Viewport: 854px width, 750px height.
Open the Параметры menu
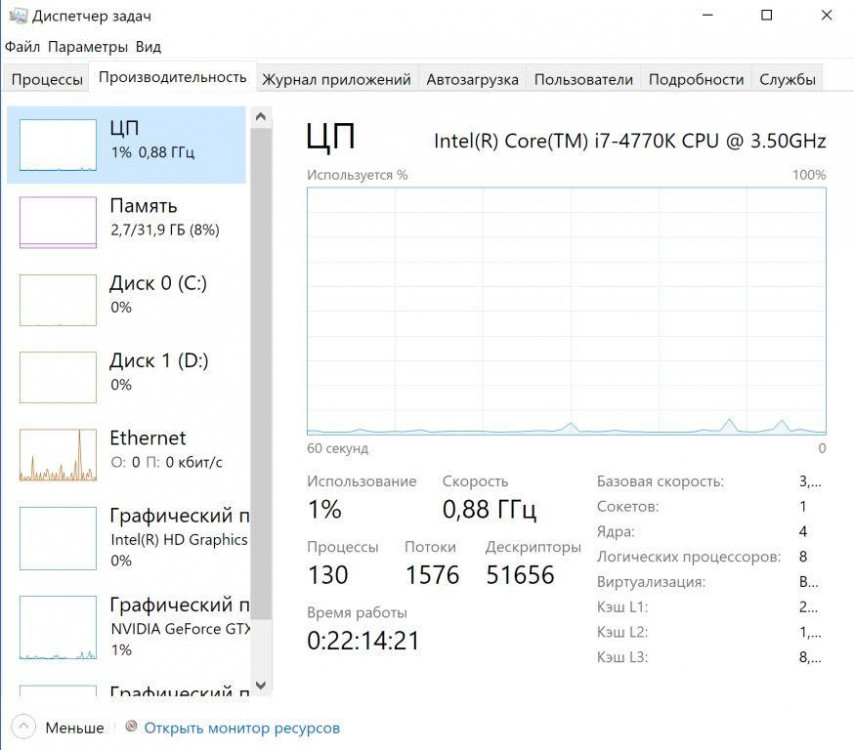pyautogui.click(x=88, y=47)
